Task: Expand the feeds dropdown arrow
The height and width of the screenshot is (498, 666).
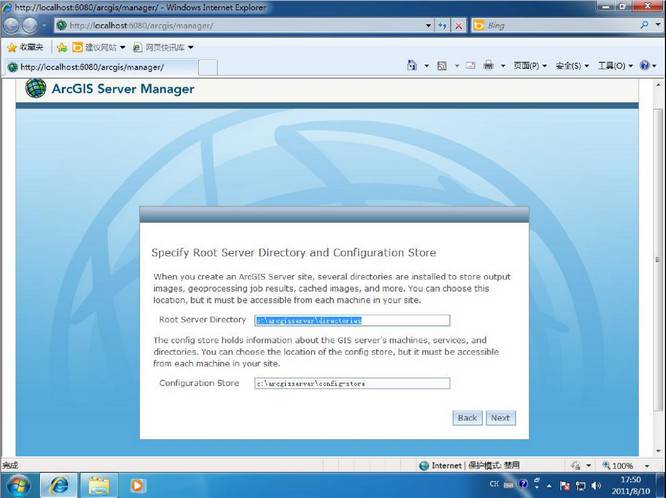Action: [457, 66]
